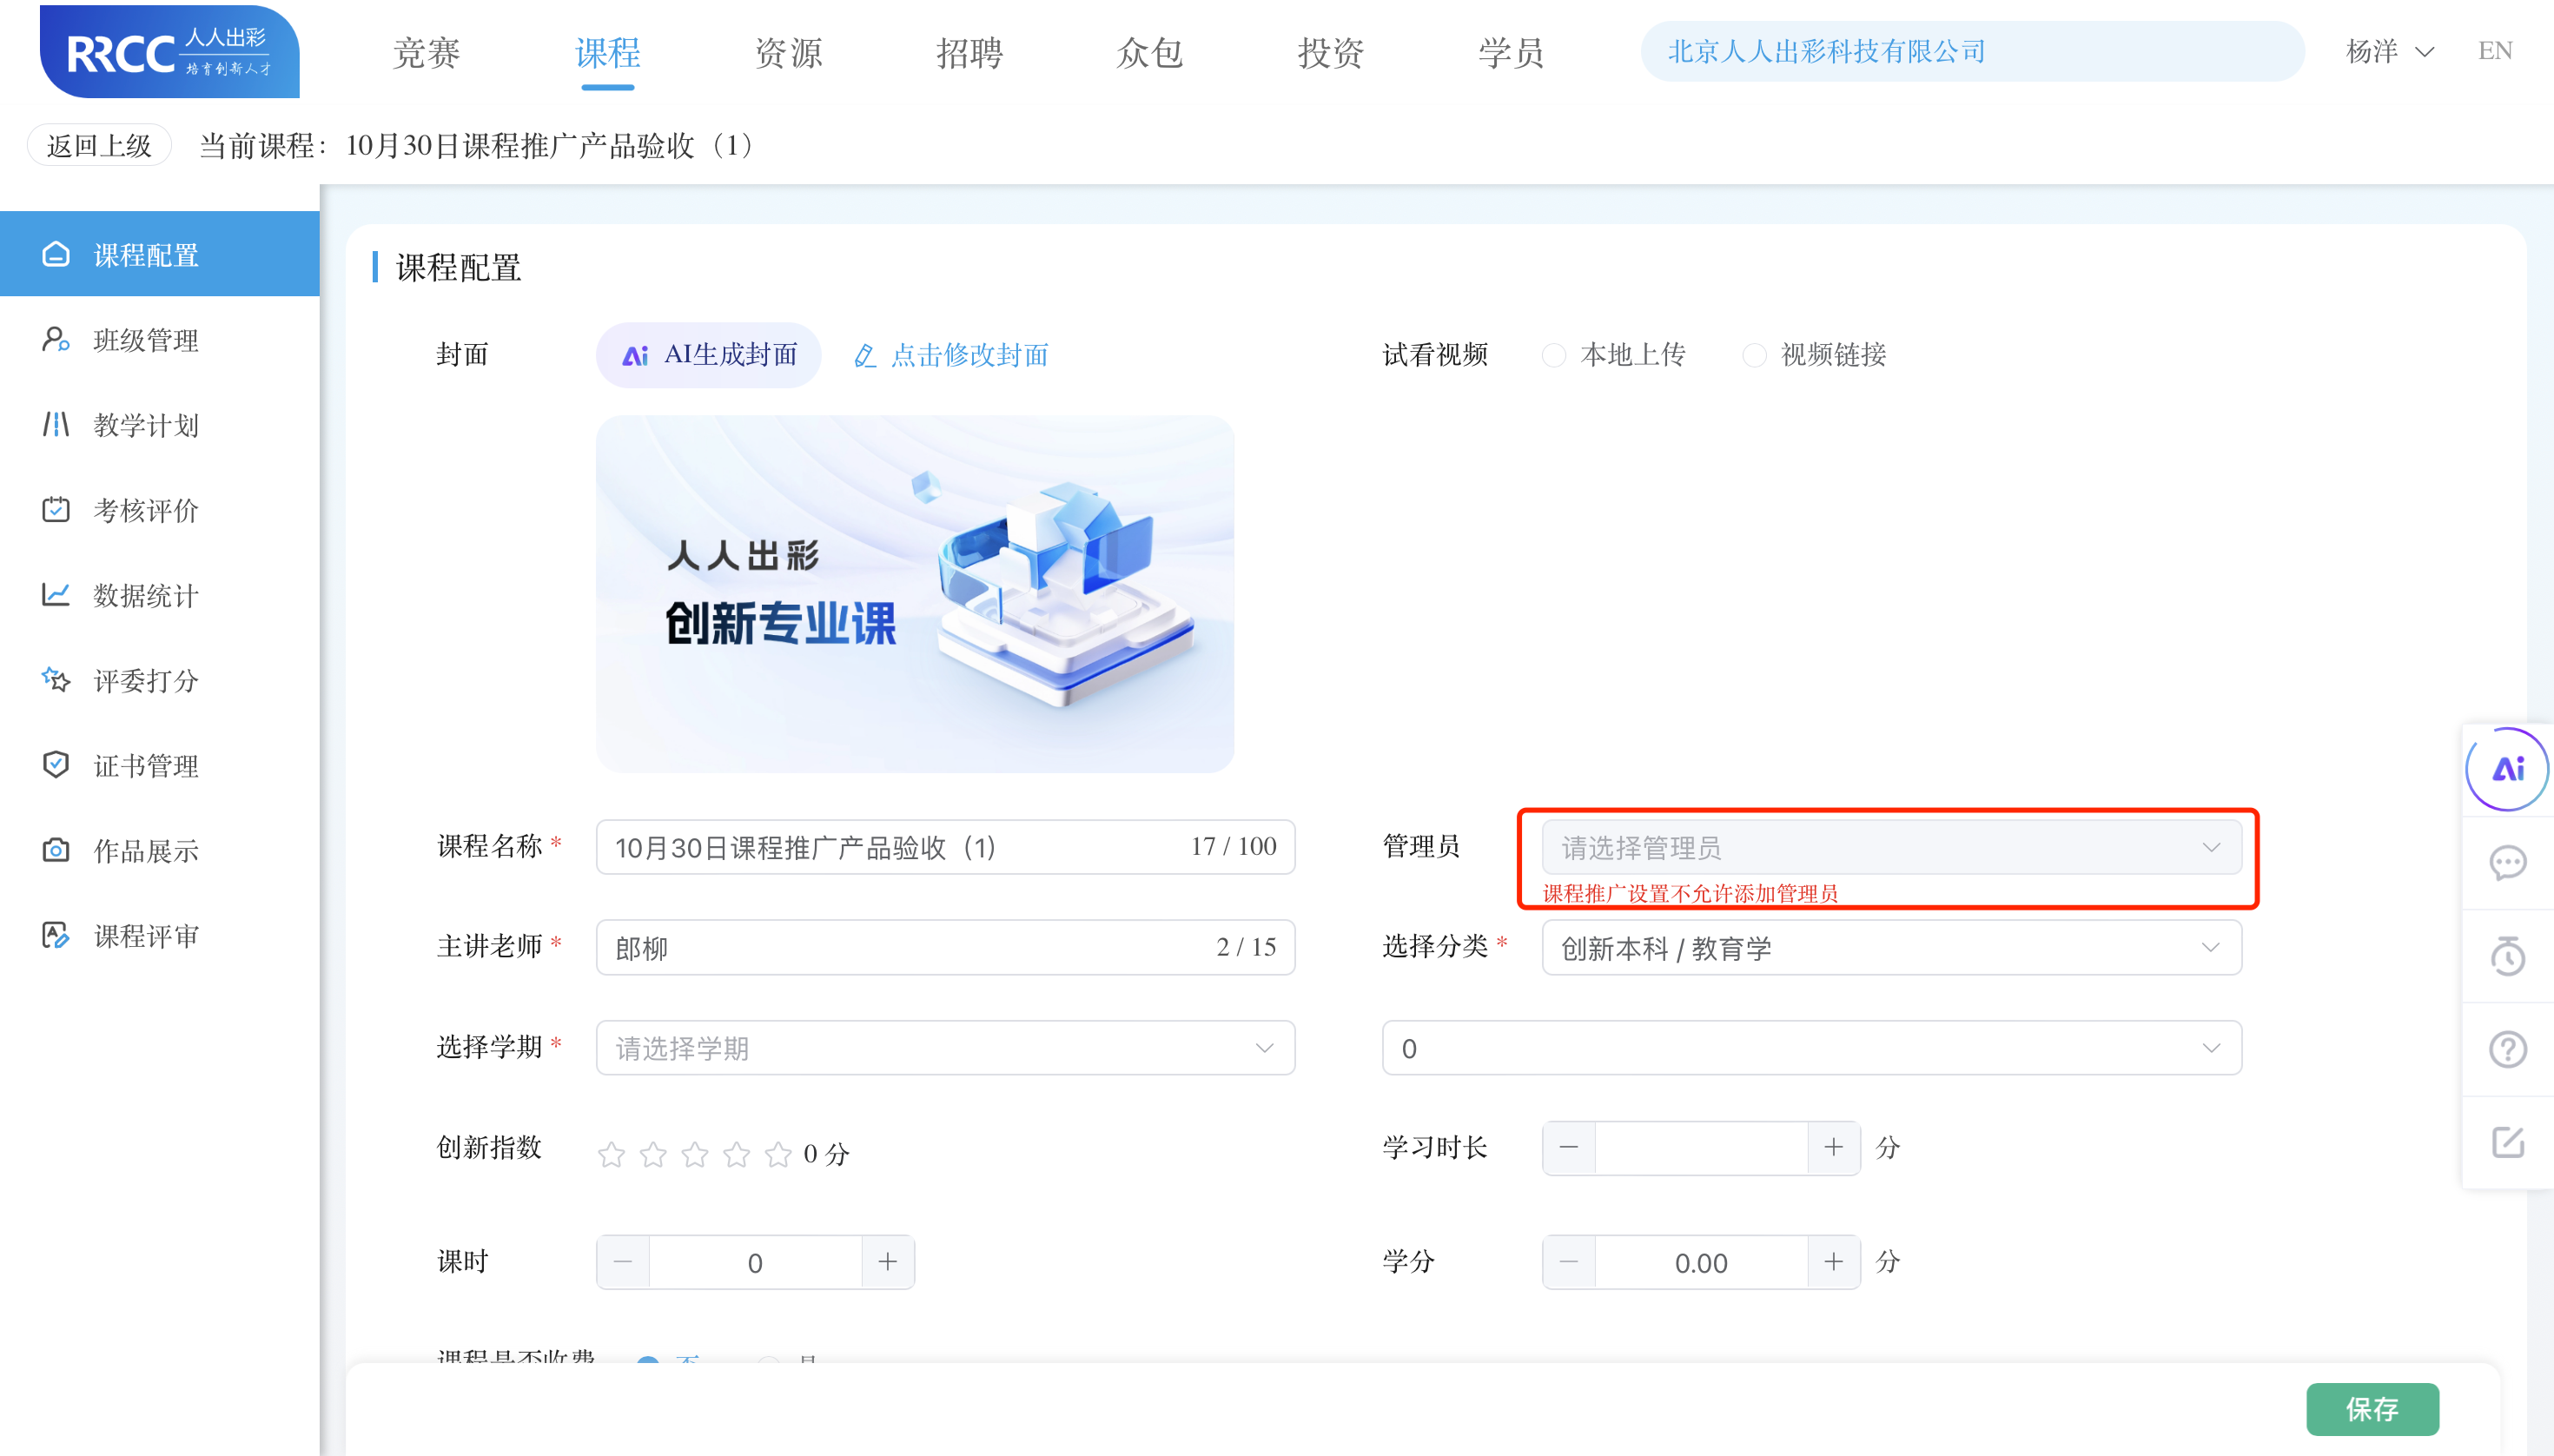The image size is (2554, 1456).
Task: Open the chat message floating icon
Action: click(2506, 863)
